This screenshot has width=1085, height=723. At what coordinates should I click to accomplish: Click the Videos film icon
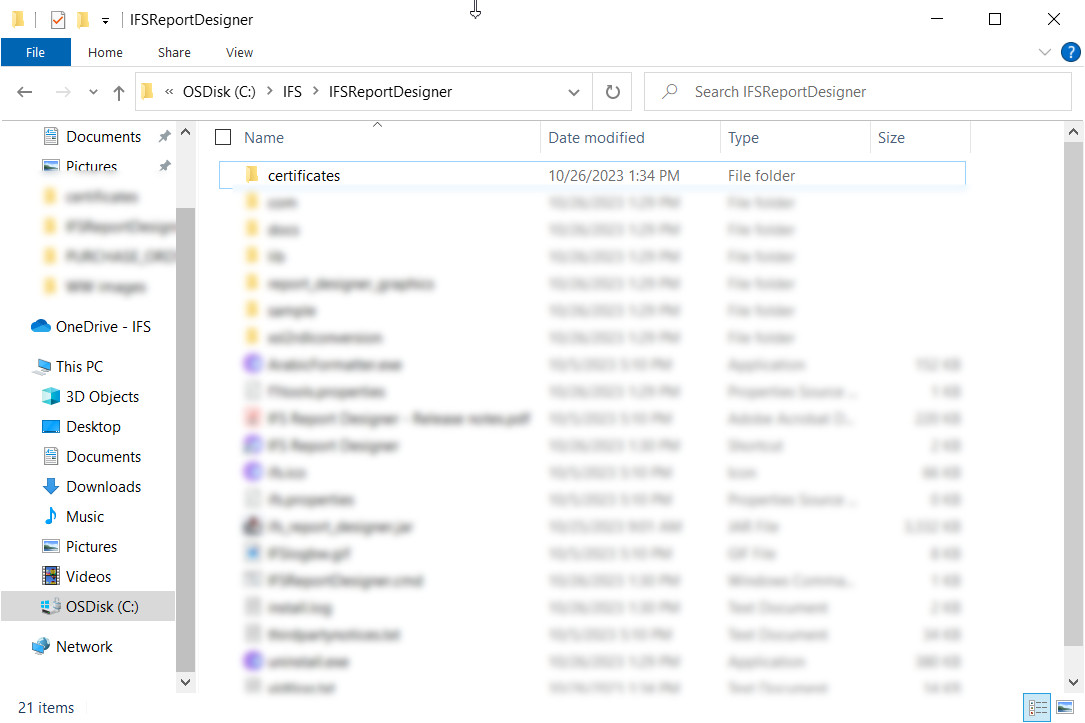point(51,576)
